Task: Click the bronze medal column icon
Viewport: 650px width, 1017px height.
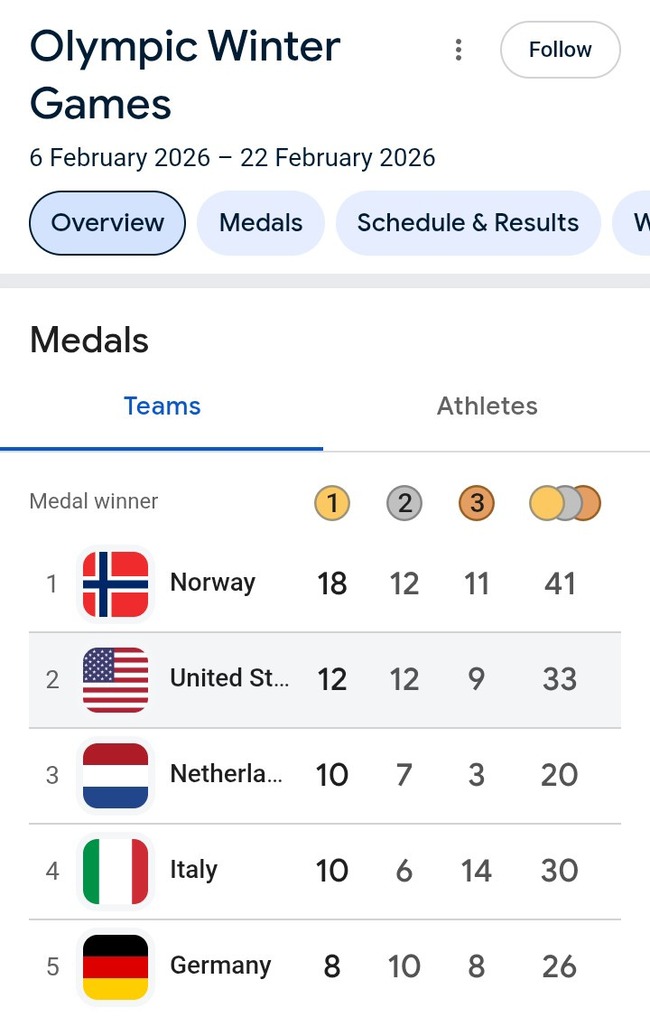Action: pyautogui.click(x=477, y=503)
